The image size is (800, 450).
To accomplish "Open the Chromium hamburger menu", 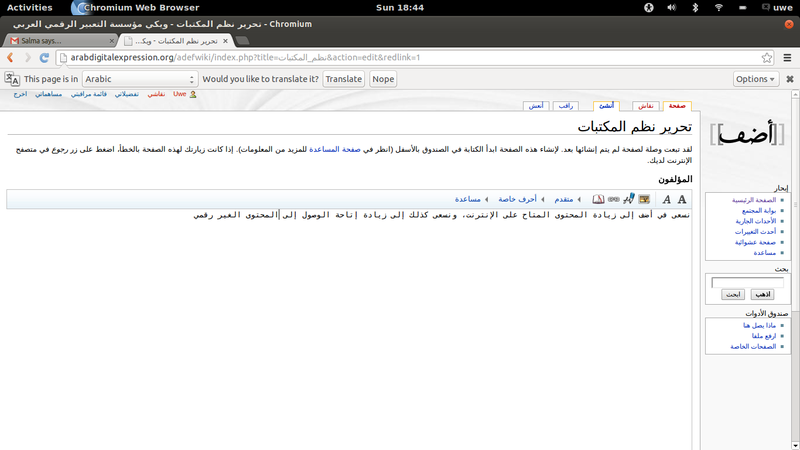I will pyautogui.click(x=787, y=58).
